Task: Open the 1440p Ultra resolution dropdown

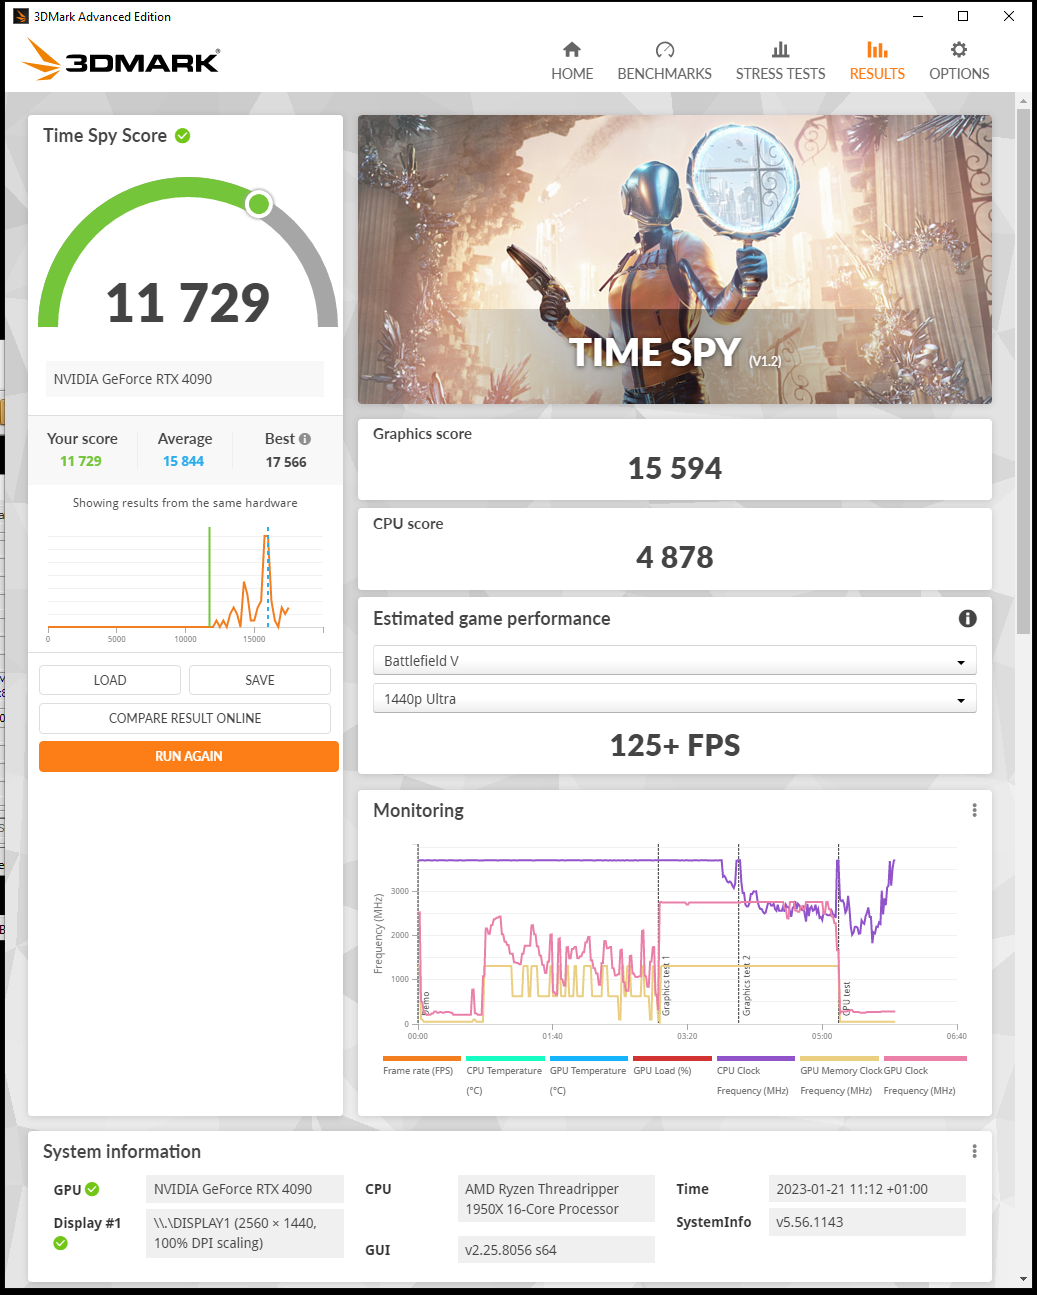Action: (x=674, y=699)
